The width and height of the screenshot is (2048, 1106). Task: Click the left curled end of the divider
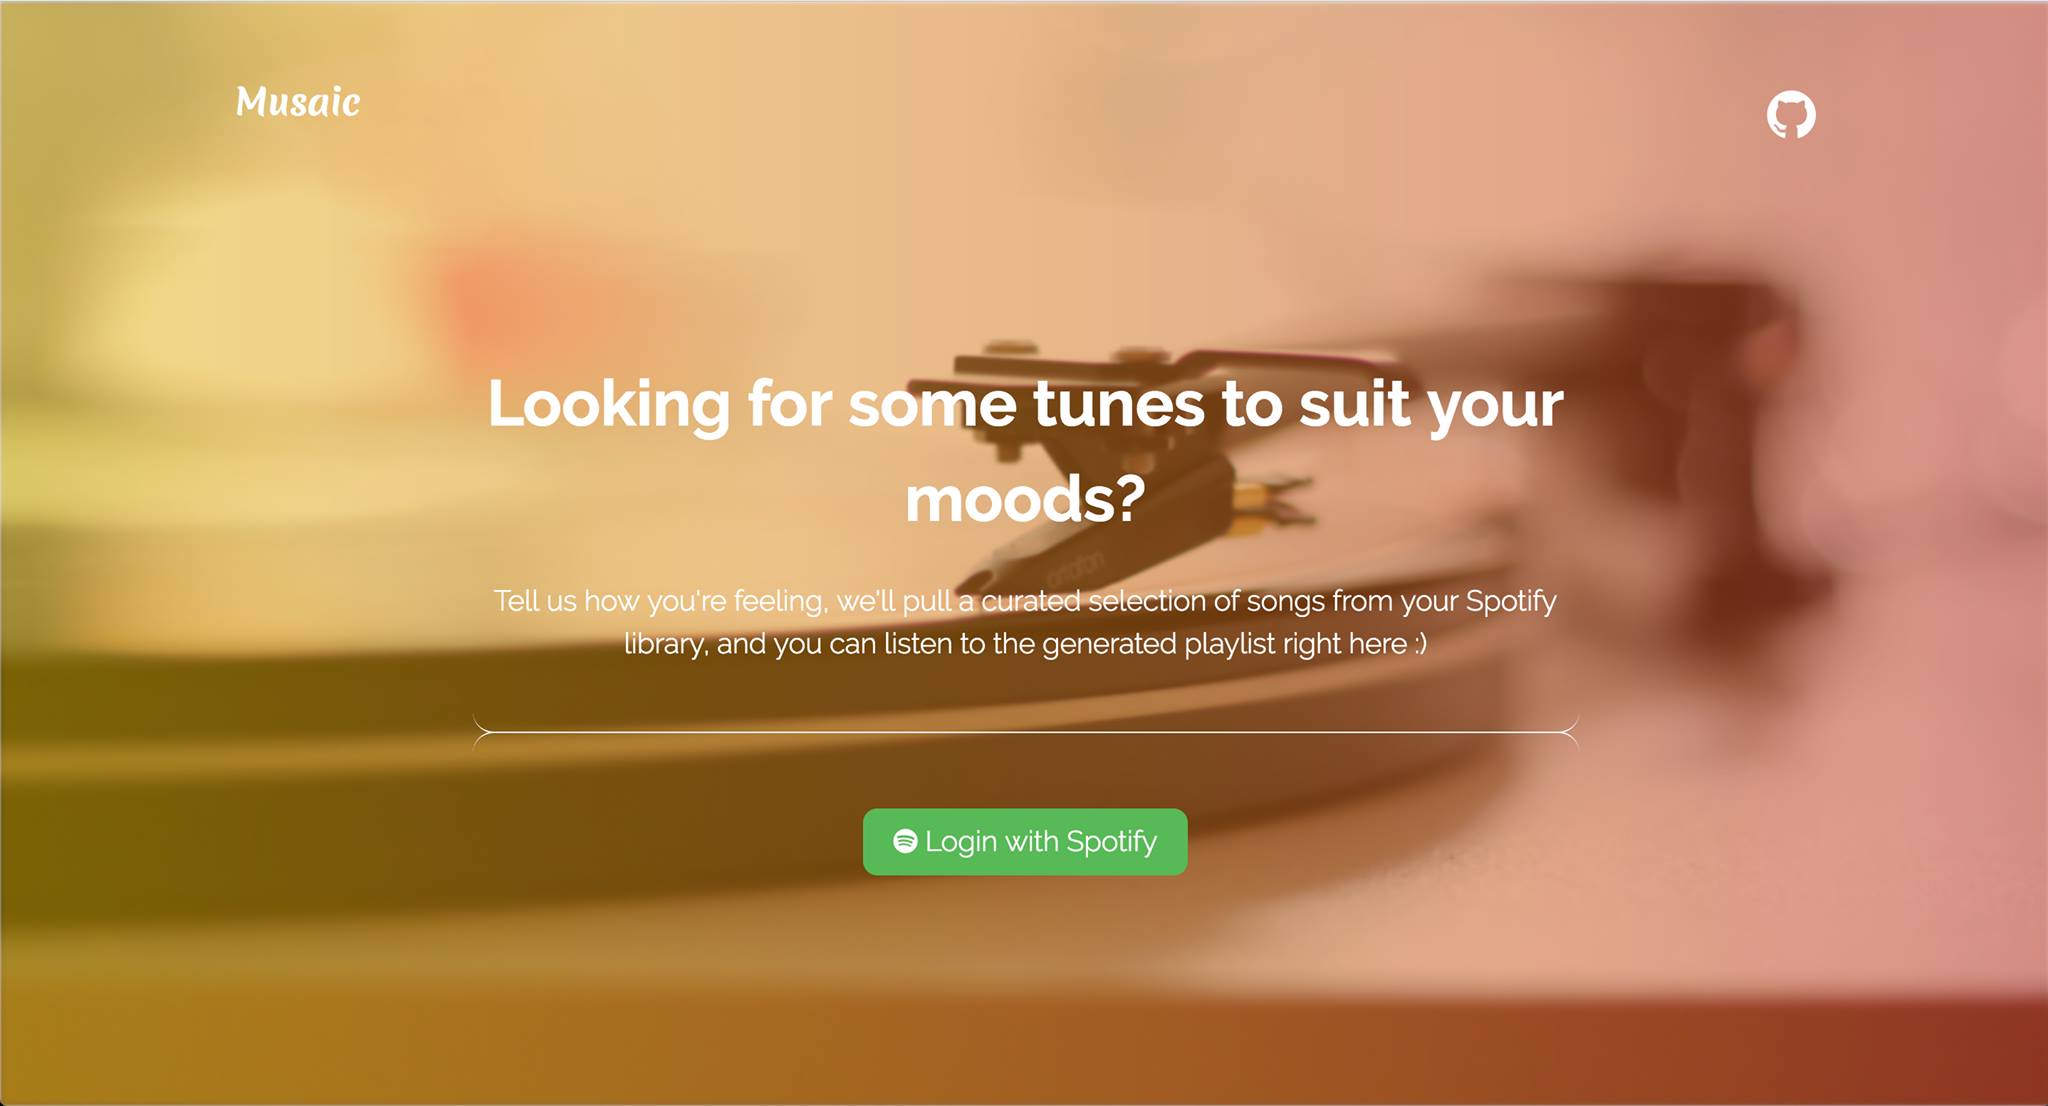[483, 732]
